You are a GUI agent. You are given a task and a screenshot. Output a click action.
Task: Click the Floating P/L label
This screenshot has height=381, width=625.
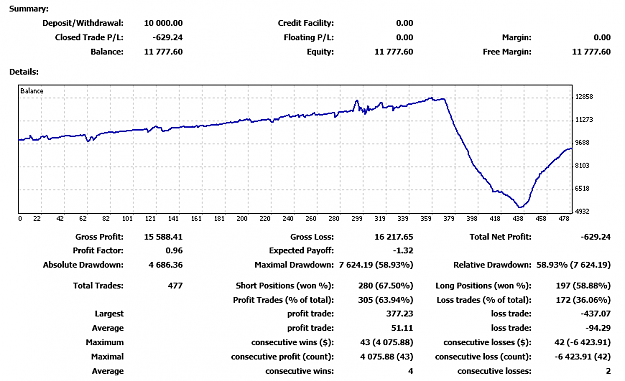309,37
